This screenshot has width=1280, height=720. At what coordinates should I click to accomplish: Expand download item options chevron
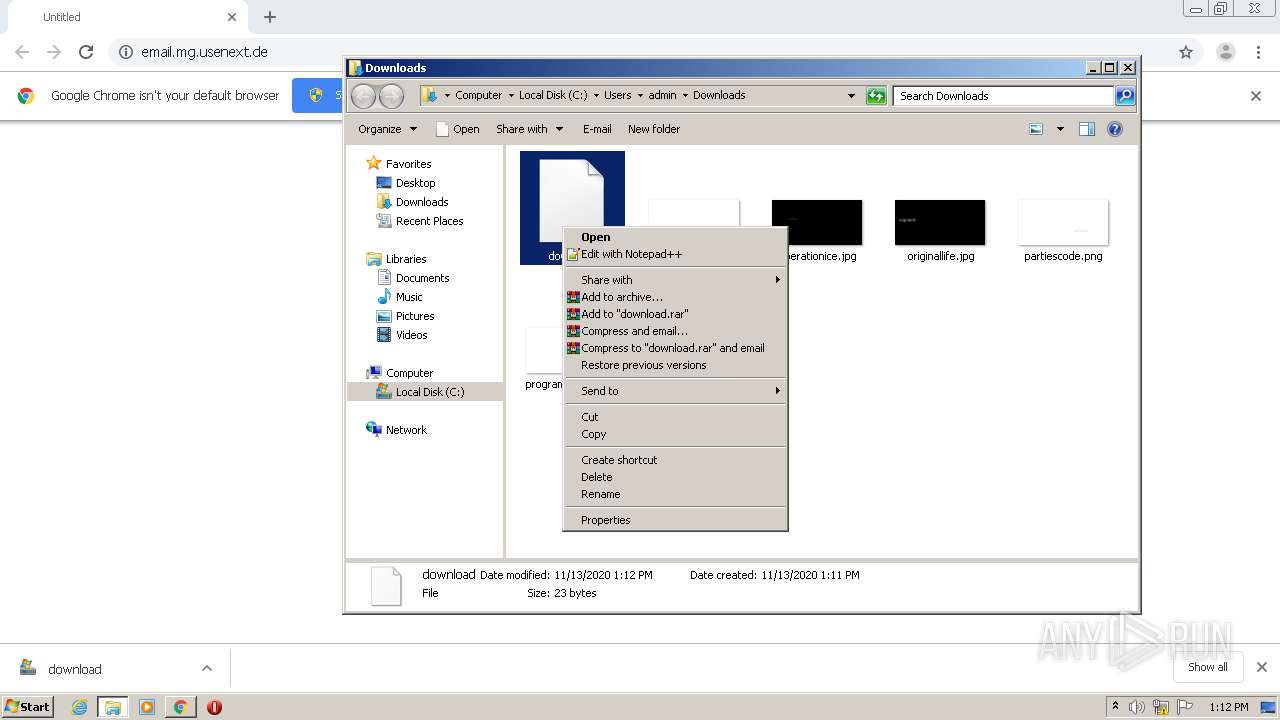pos(207,668)
